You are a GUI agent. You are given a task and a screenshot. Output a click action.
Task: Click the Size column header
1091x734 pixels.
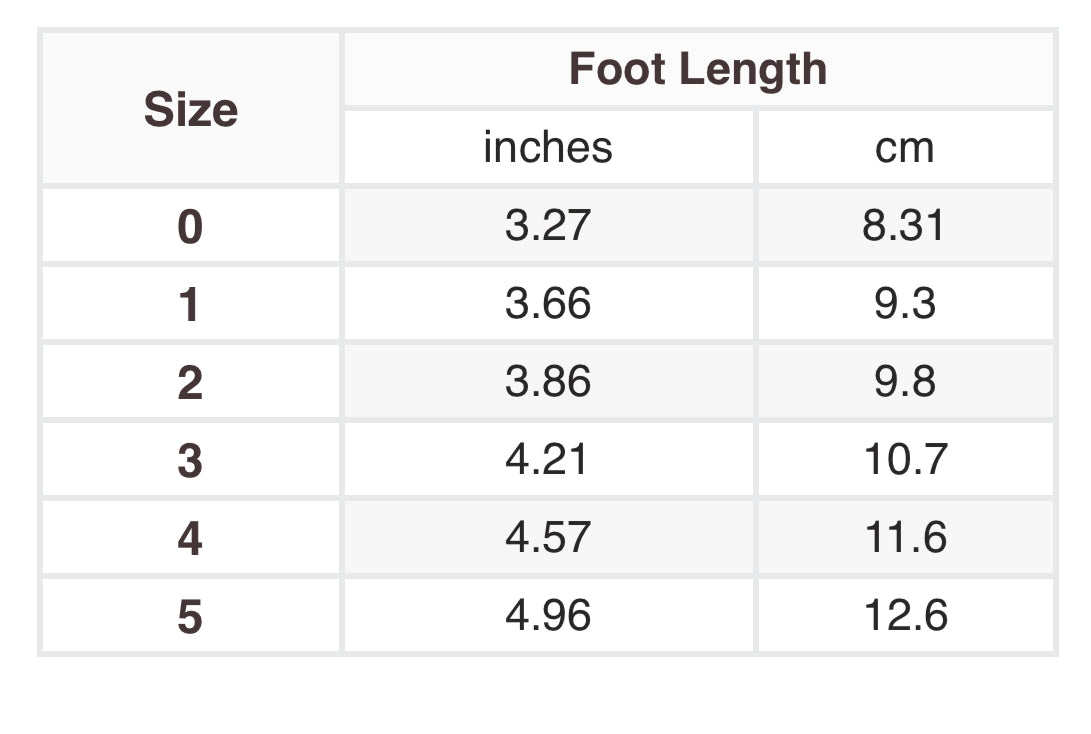coord(190,109)
